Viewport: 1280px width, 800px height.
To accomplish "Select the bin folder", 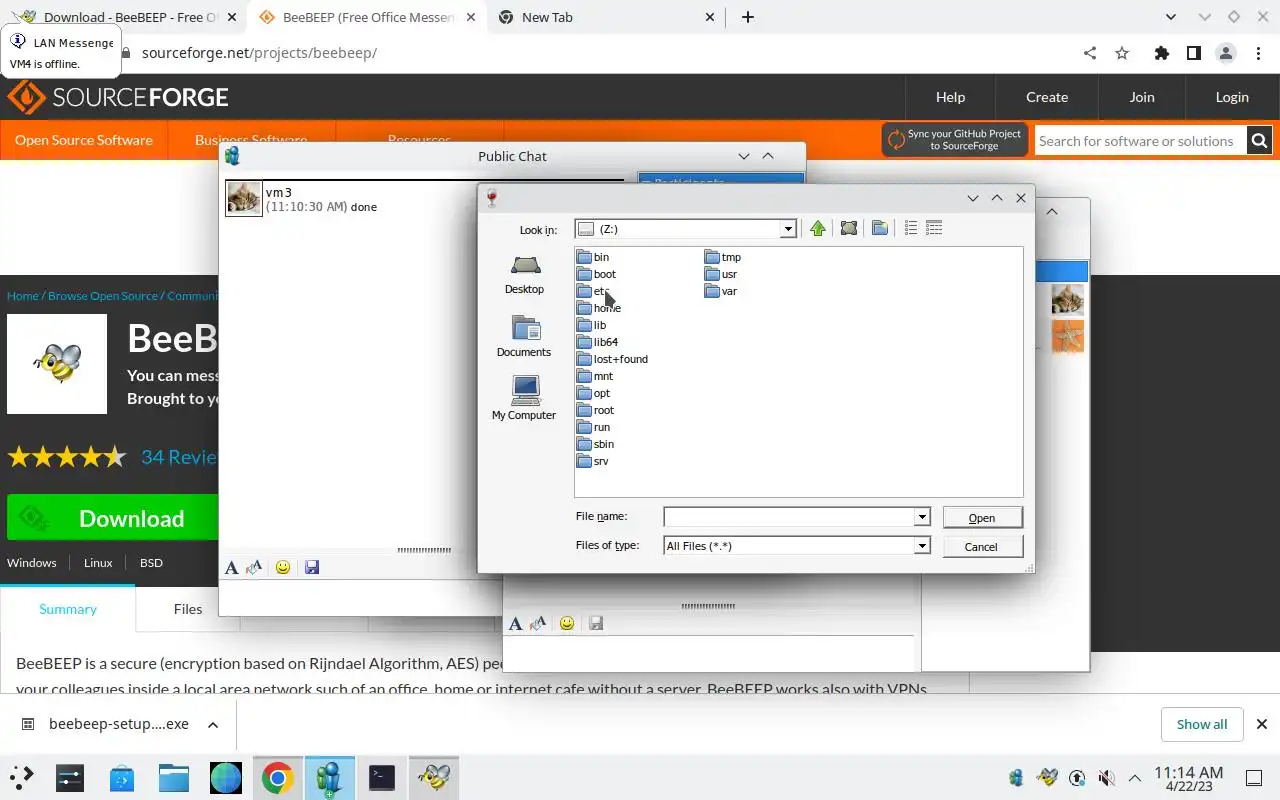I will [593, 257].
